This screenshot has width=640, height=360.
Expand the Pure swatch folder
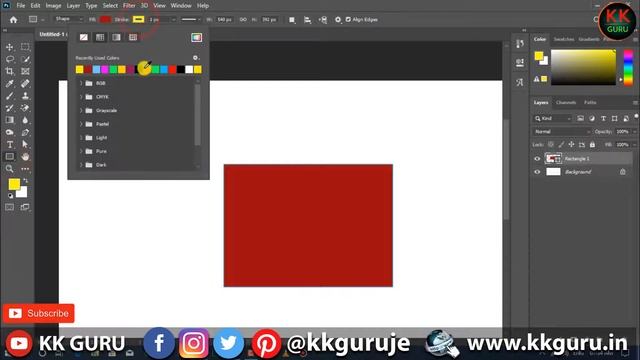point(81,151)
